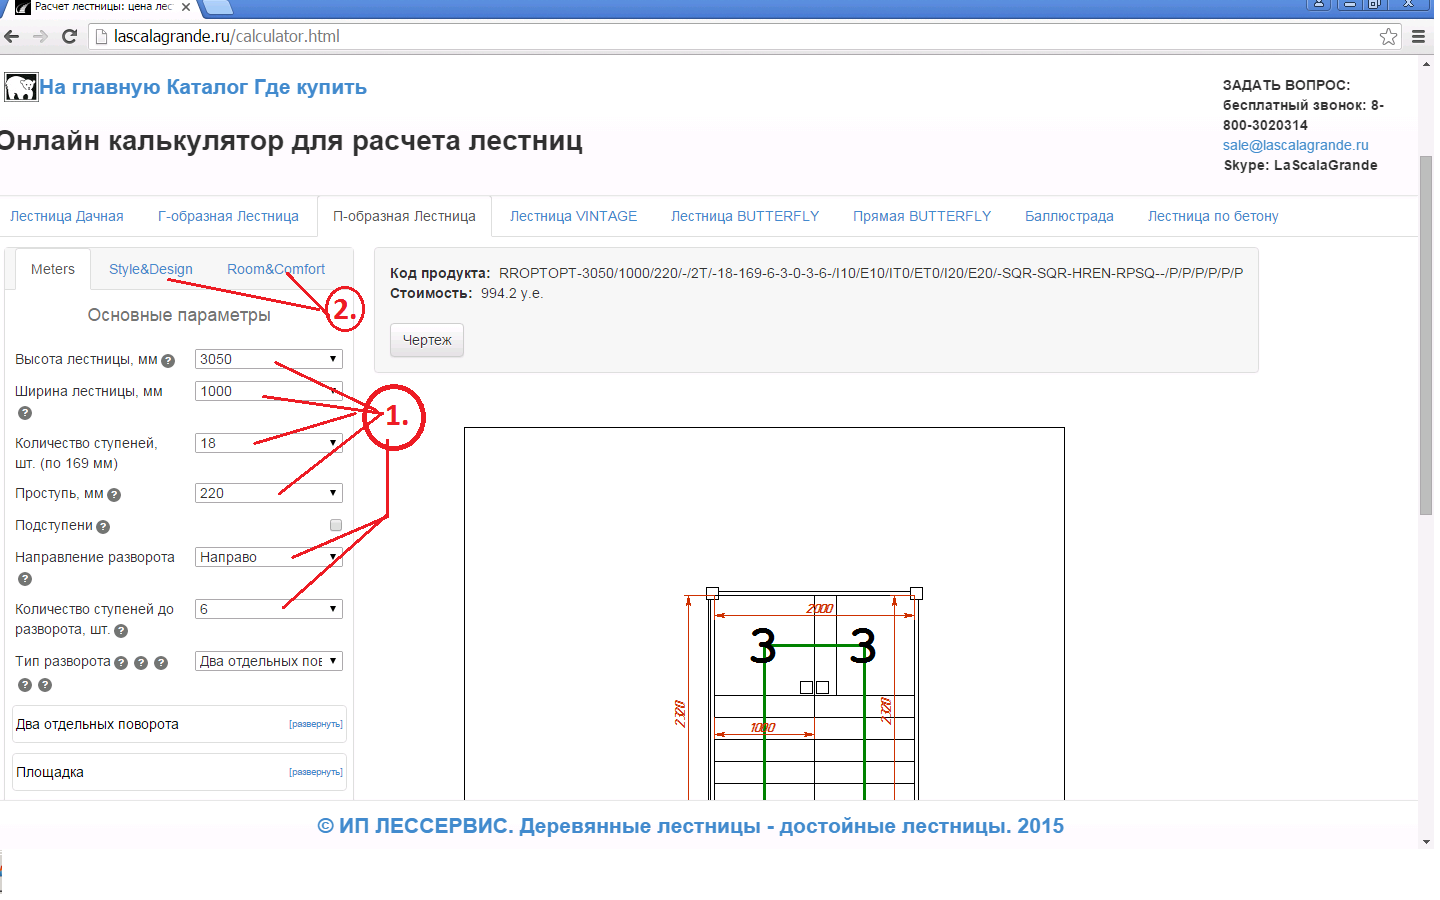Click the 'Онлайн калькулятор для расчета лестниц' heading
The height and width of the screenshot is (900, 1440).
(x=290, y=140)
